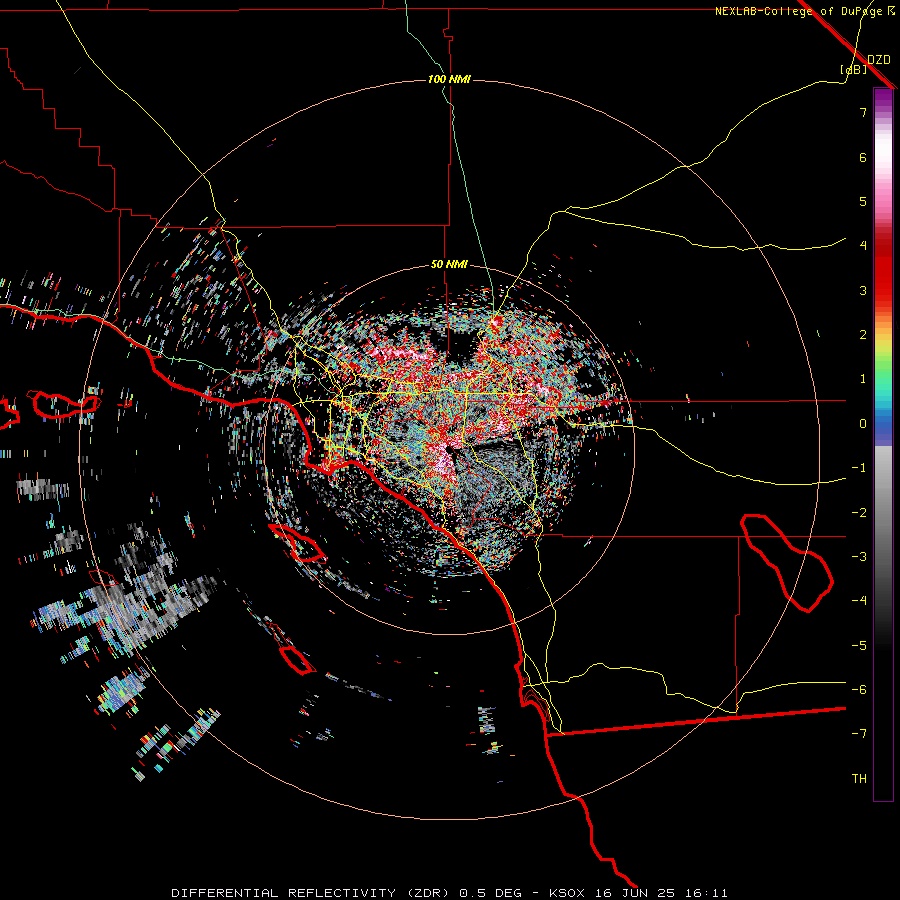The image size is (900, 900).
Task: Click the 7 tick label on the color scale
Action: point(863,112)
